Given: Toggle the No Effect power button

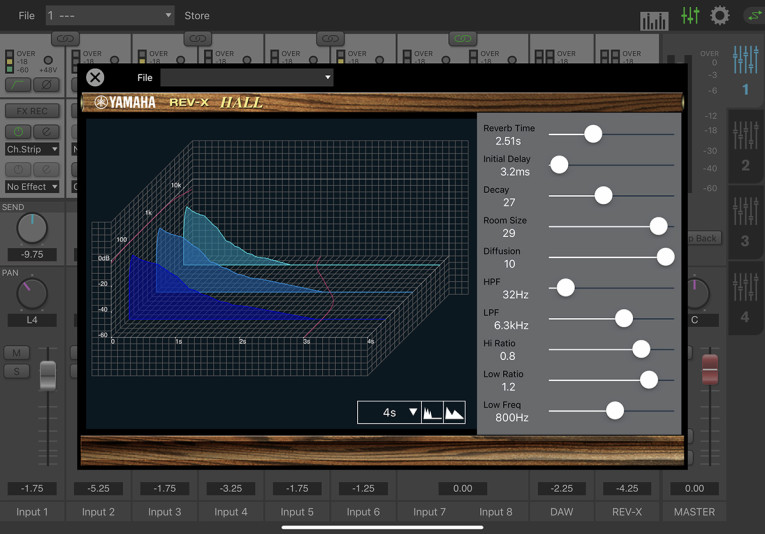Looking at the screenshot, I should pos(18,169).
